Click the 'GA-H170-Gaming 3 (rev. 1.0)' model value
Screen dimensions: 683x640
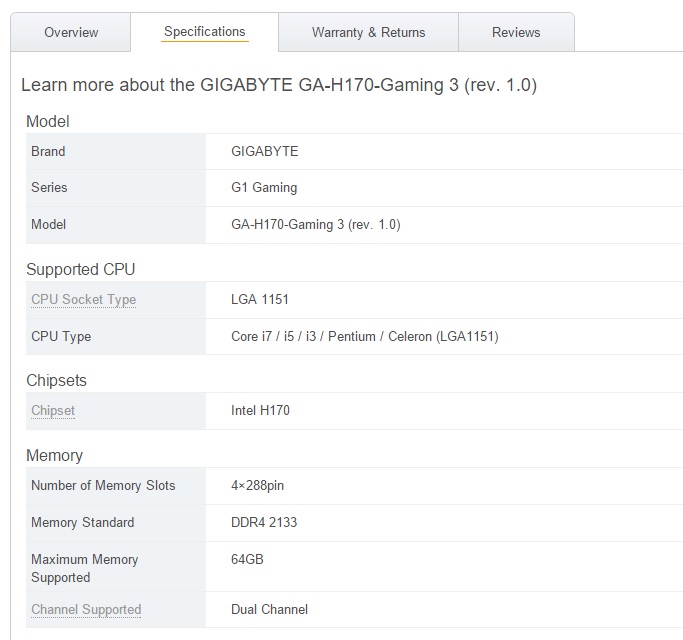(x=316, y=225)
